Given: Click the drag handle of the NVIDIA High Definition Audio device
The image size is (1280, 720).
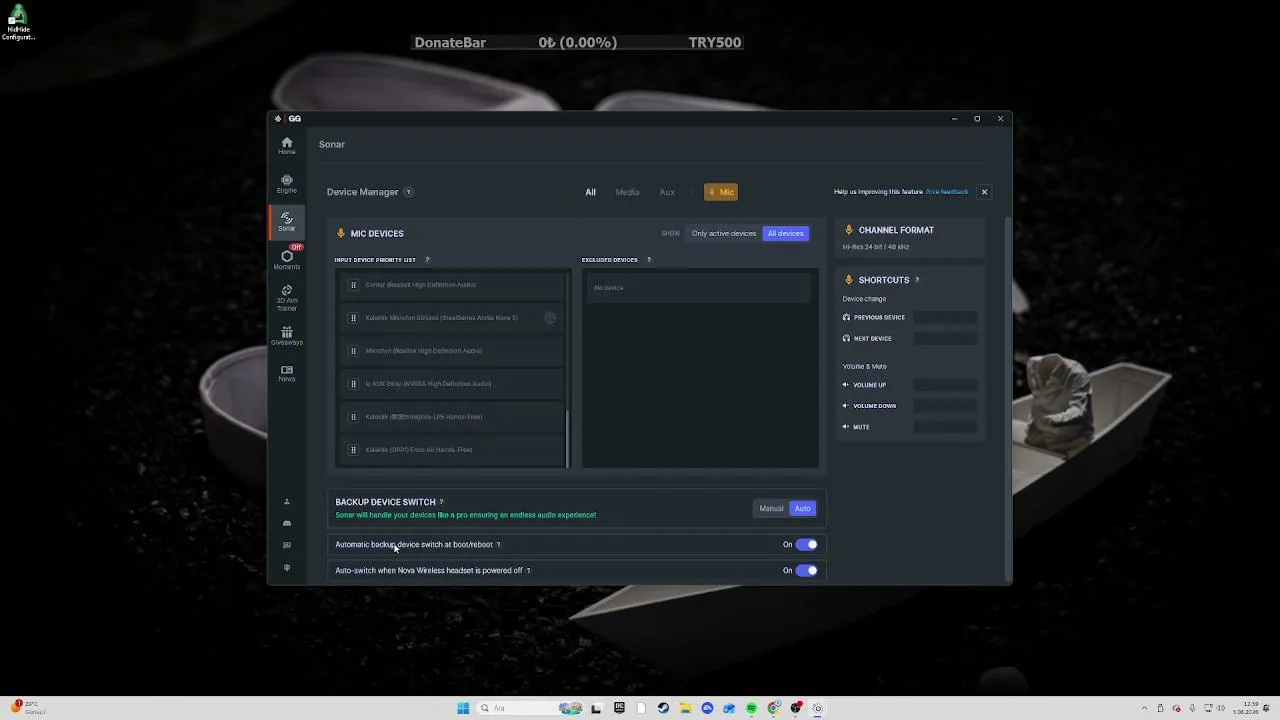Looking at the screenshot, I should point(353,384).
